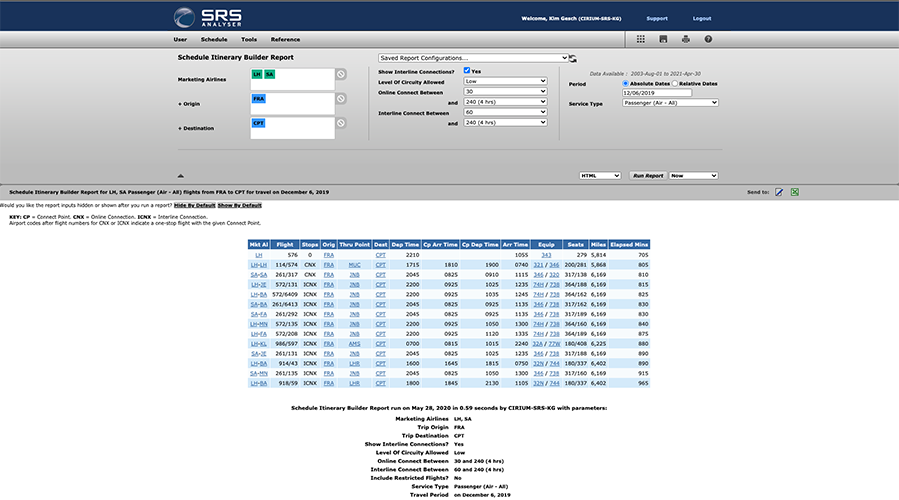Image resolution: width=899 pixels, height=500 pixels.
Task: Open Online Connect maximum 240 dropdown
Action: (505, 101)
